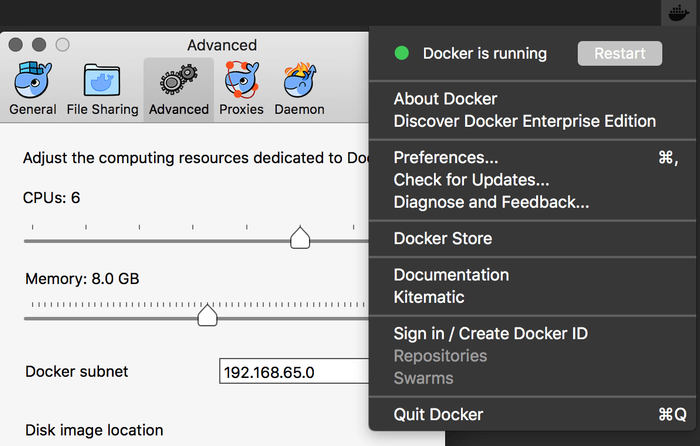Select the Advanced gears icon
700x446 pixels.
[x=179, y=79]
